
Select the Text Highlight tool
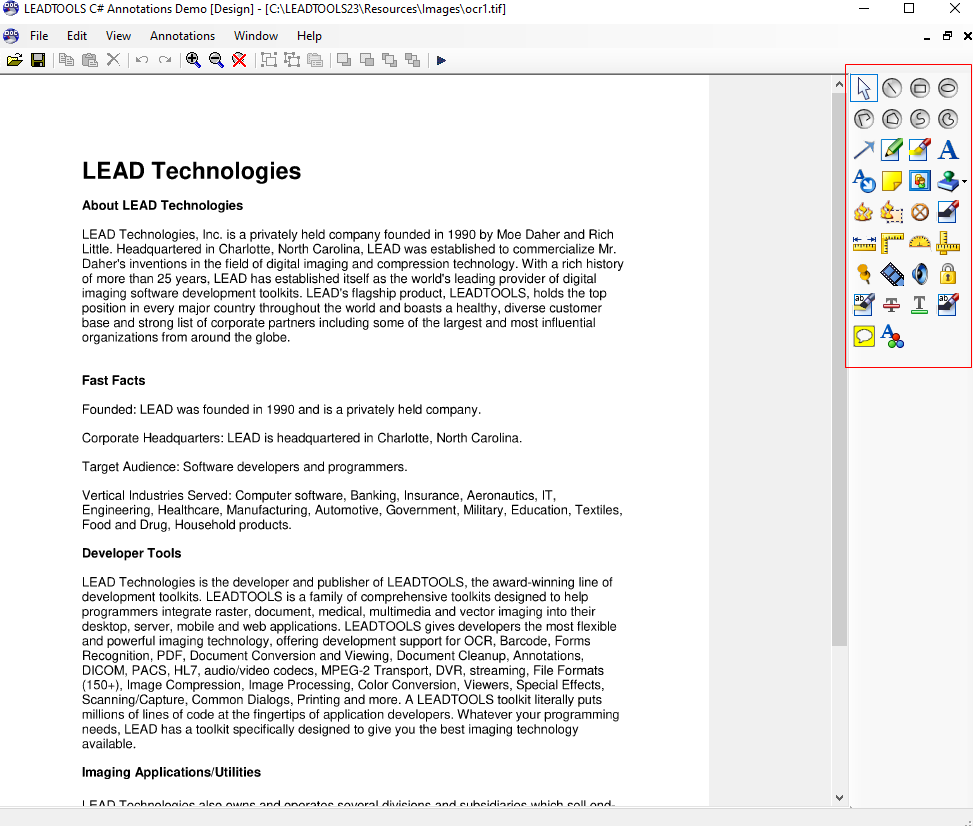click(864, 305)
